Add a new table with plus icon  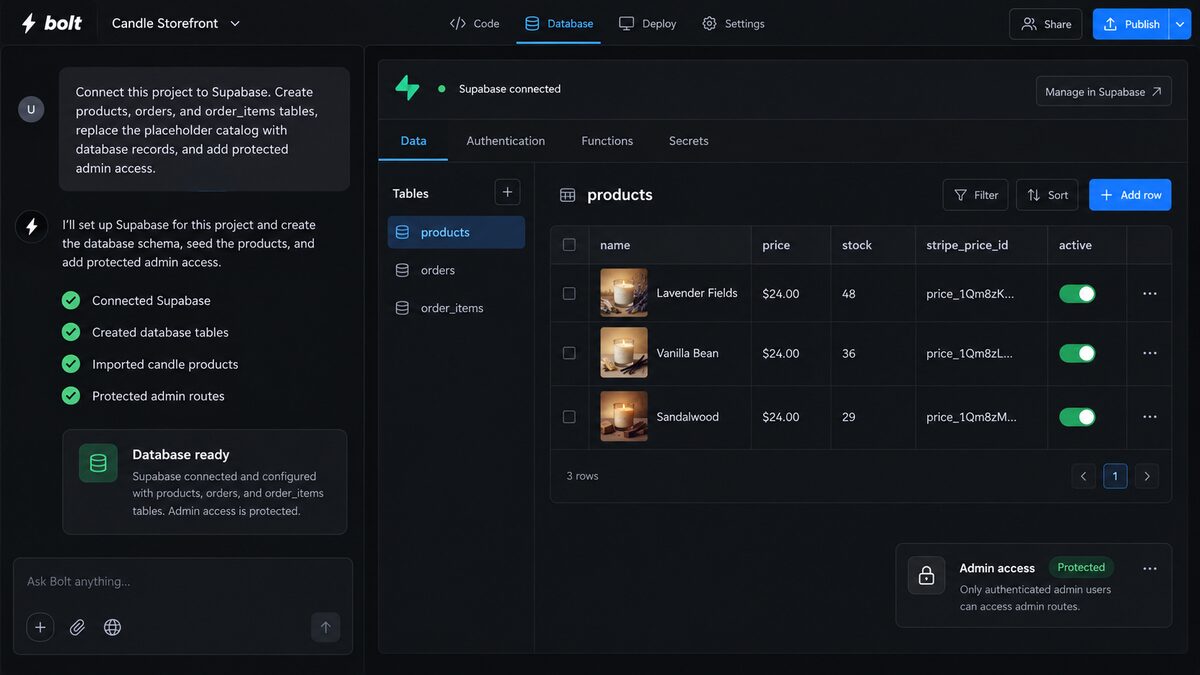click(x=507, y=192)
